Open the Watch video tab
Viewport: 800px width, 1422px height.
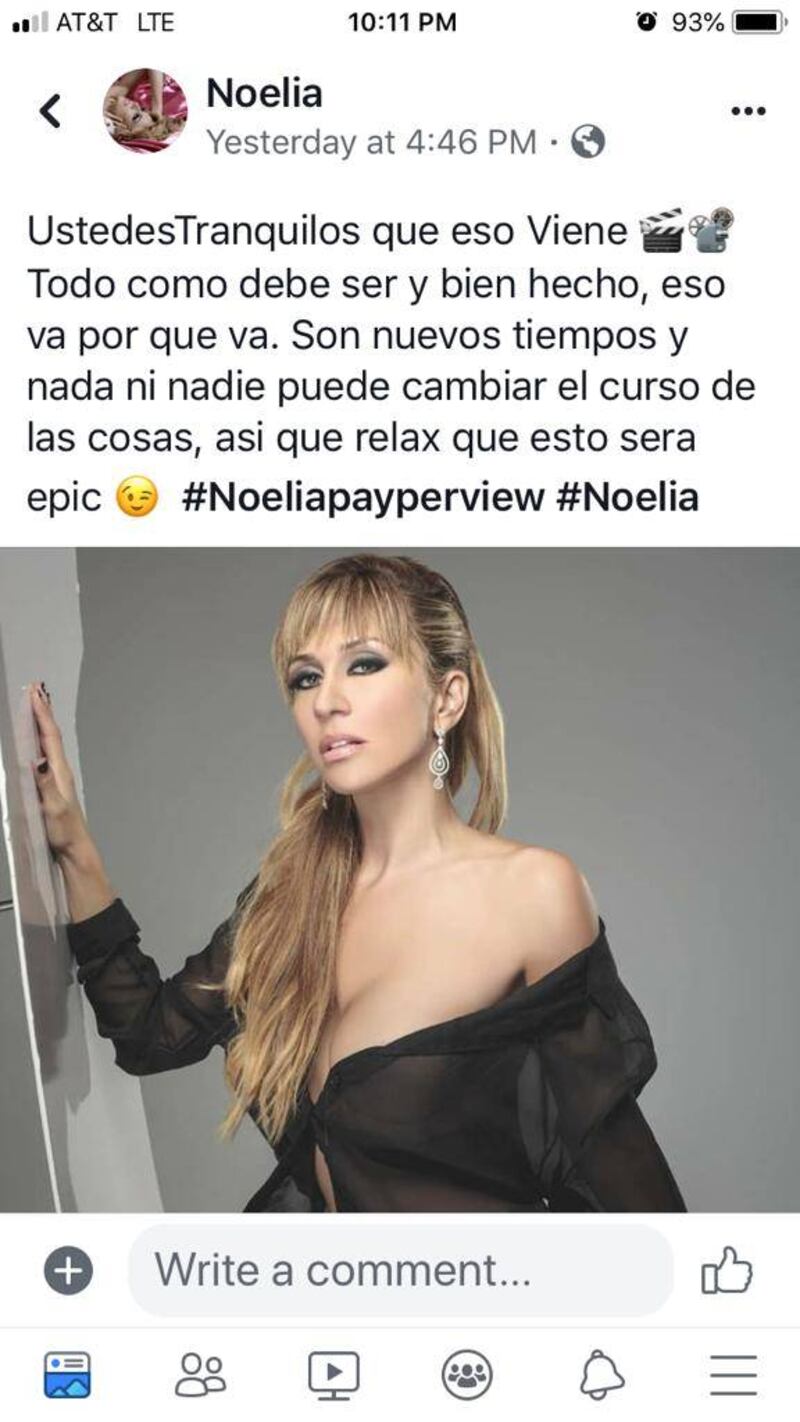click(333, 1376)
